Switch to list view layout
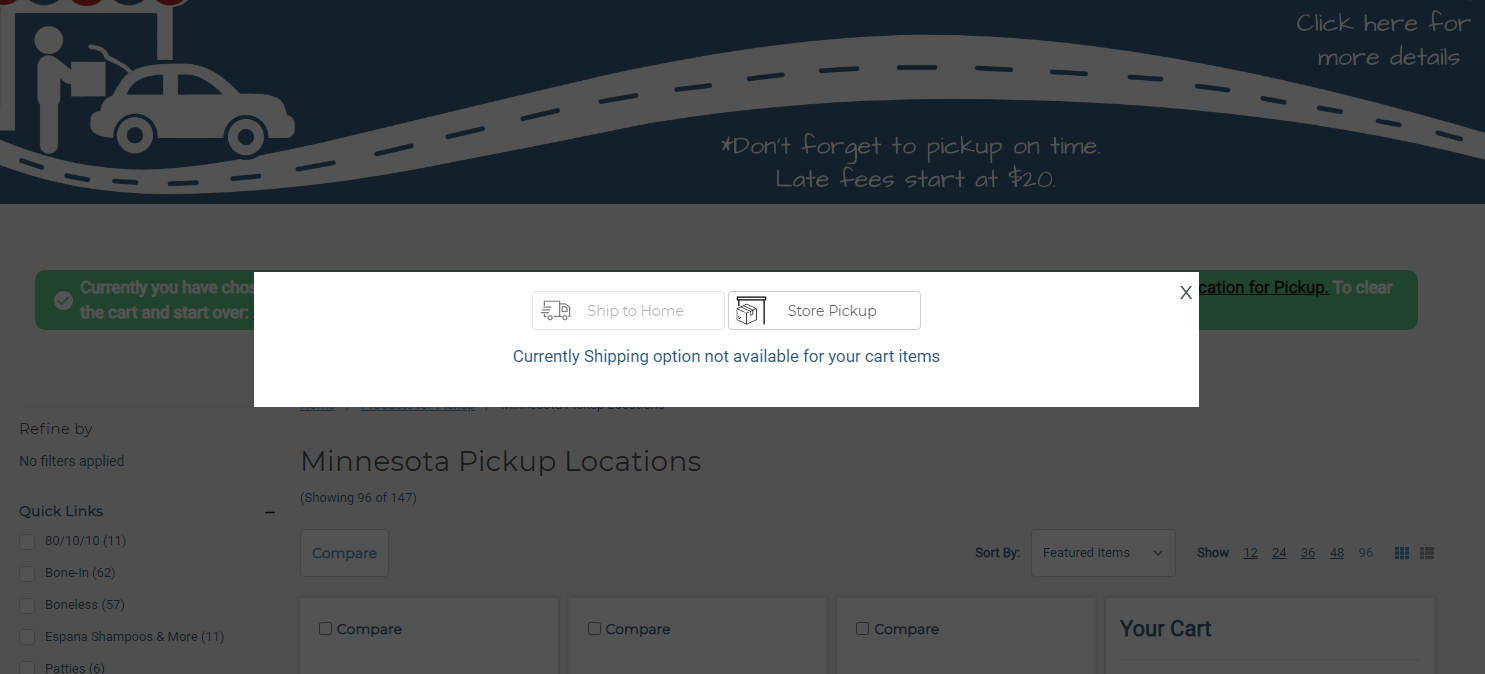This screenshot has height=674, width=1485. [1427, 553]
